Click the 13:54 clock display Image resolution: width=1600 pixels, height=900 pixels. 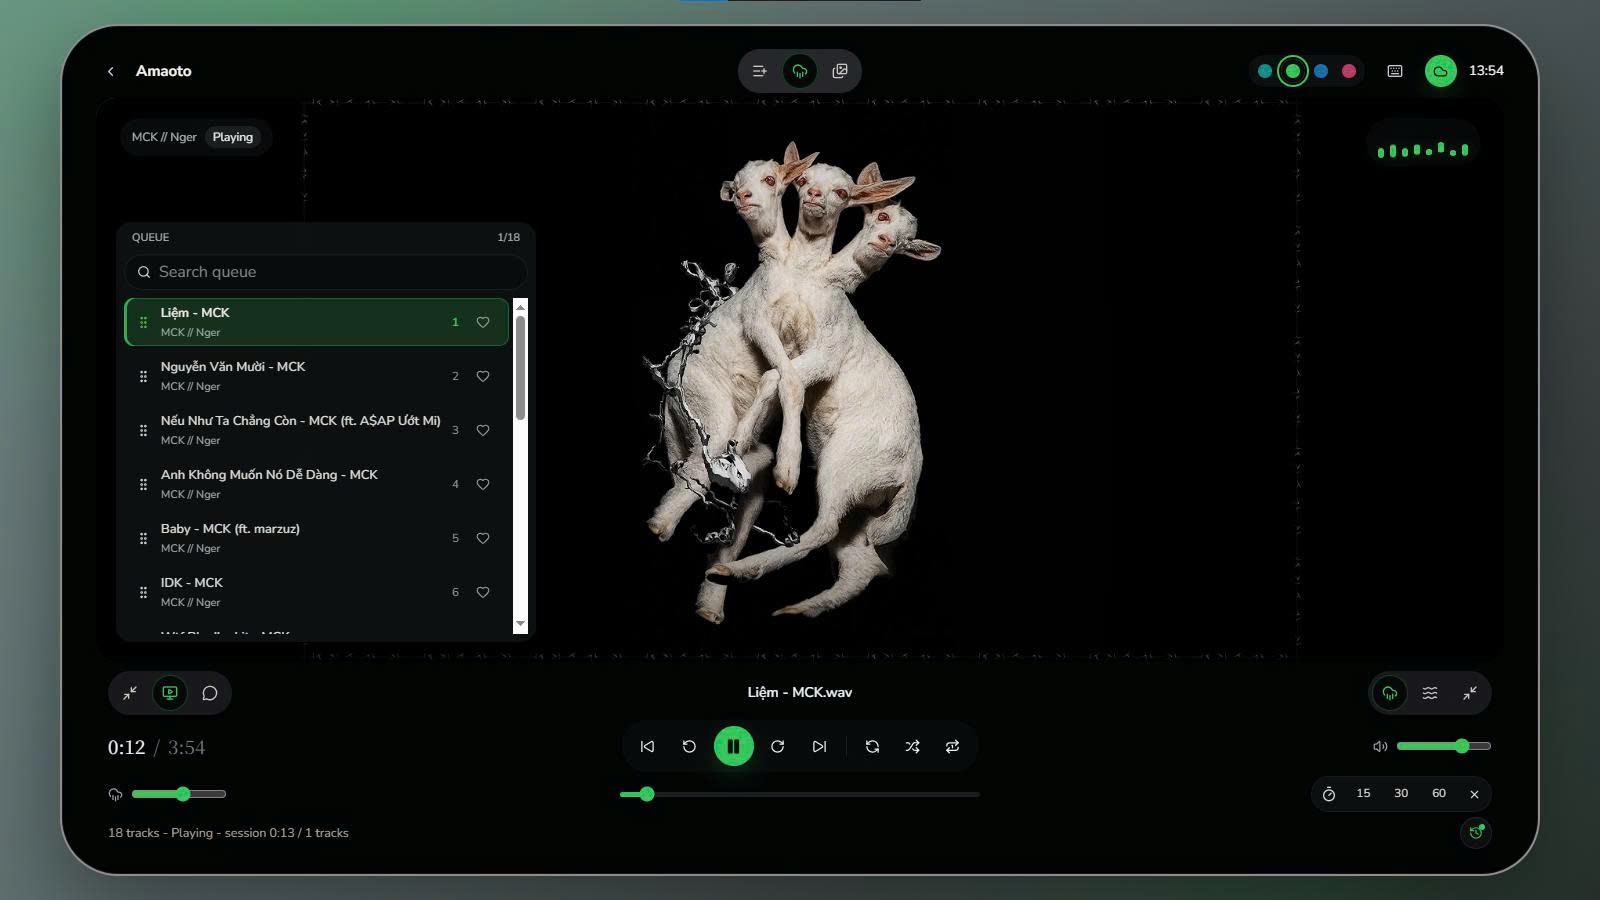coord(1486,71)
